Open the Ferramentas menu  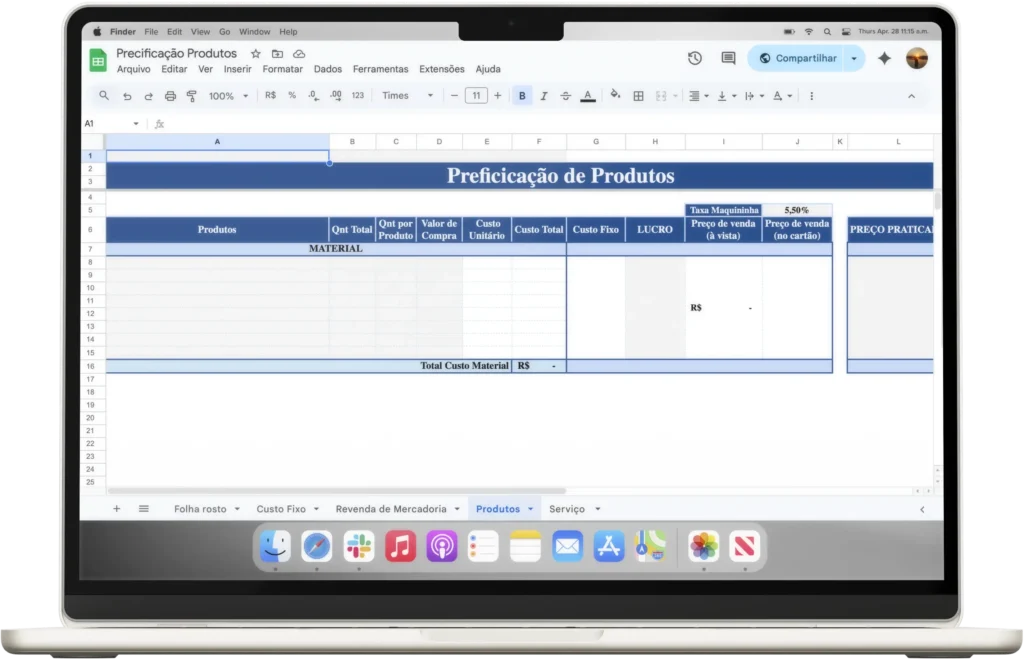(380, 69)
